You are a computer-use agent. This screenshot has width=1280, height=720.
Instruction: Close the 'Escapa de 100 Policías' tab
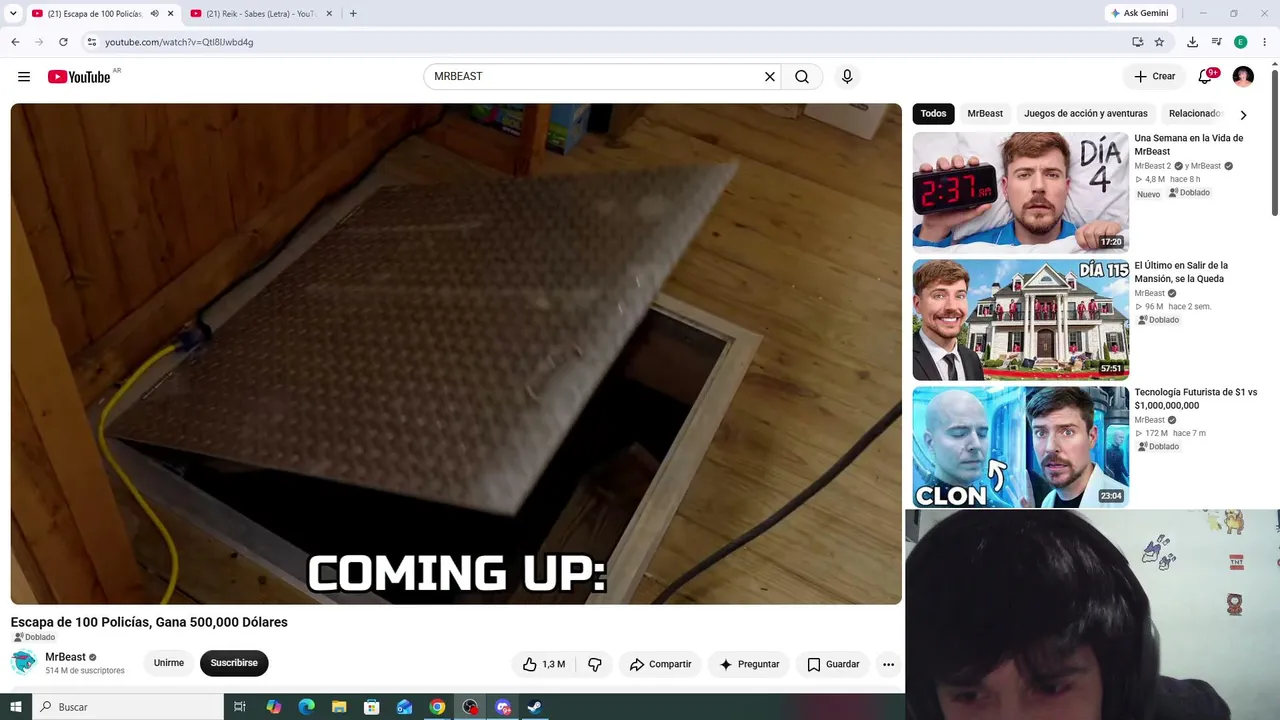tap(171, 14)
